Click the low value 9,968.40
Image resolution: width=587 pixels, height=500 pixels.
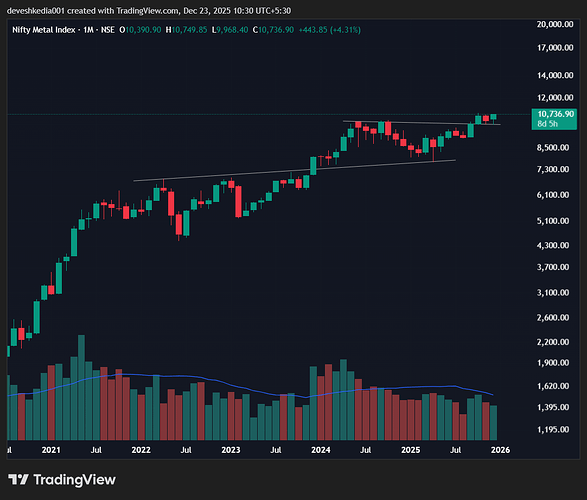click(x=232, y=30)
